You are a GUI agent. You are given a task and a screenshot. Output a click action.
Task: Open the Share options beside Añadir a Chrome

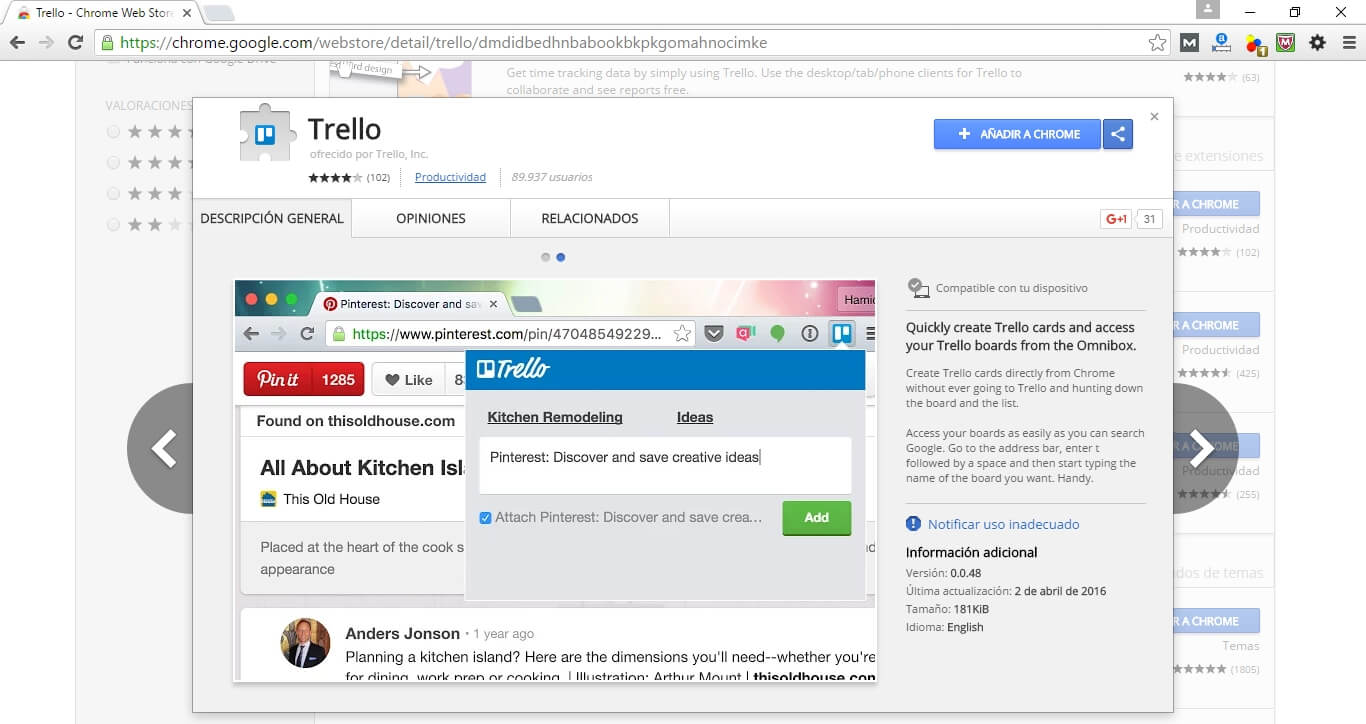tap(1117, 133)
